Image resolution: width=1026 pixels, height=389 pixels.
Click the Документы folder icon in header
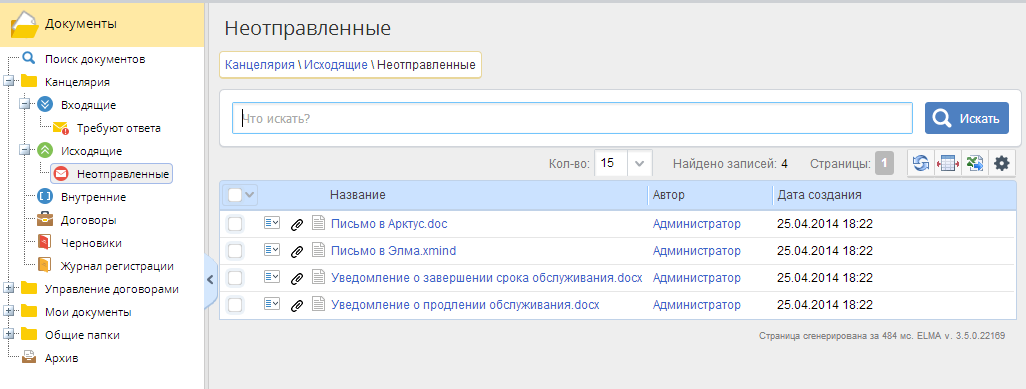pos(25,24)
